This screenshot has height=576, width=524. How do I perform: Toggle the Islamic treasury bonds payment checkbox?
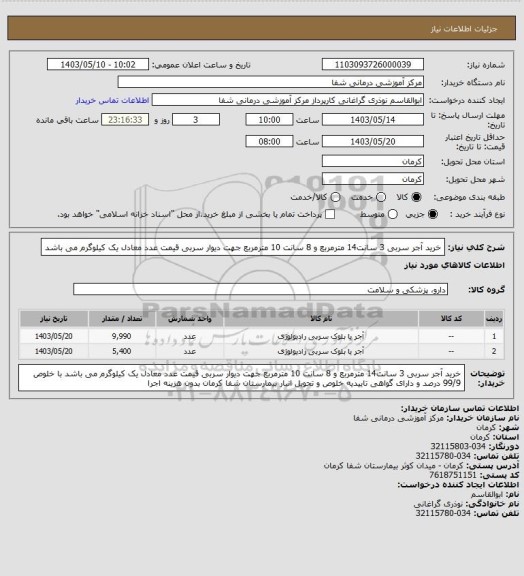[330, 214]
